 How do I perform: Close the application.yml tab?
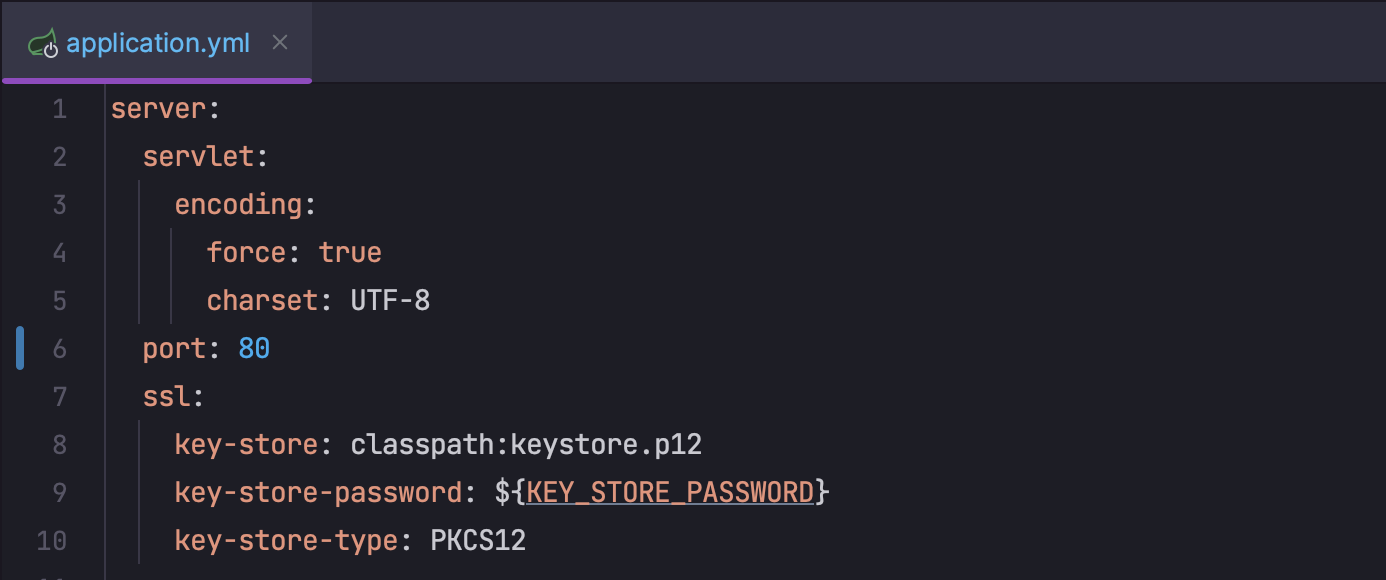280,43
